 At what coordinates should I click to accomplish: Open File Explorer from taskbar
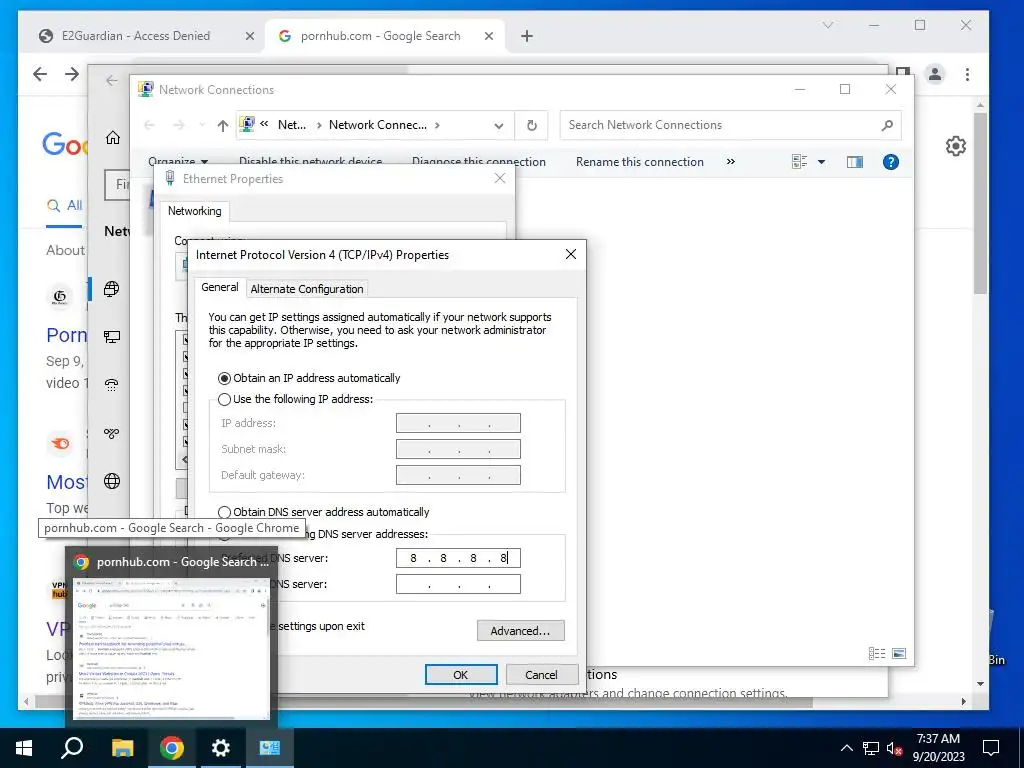[122, 748]
